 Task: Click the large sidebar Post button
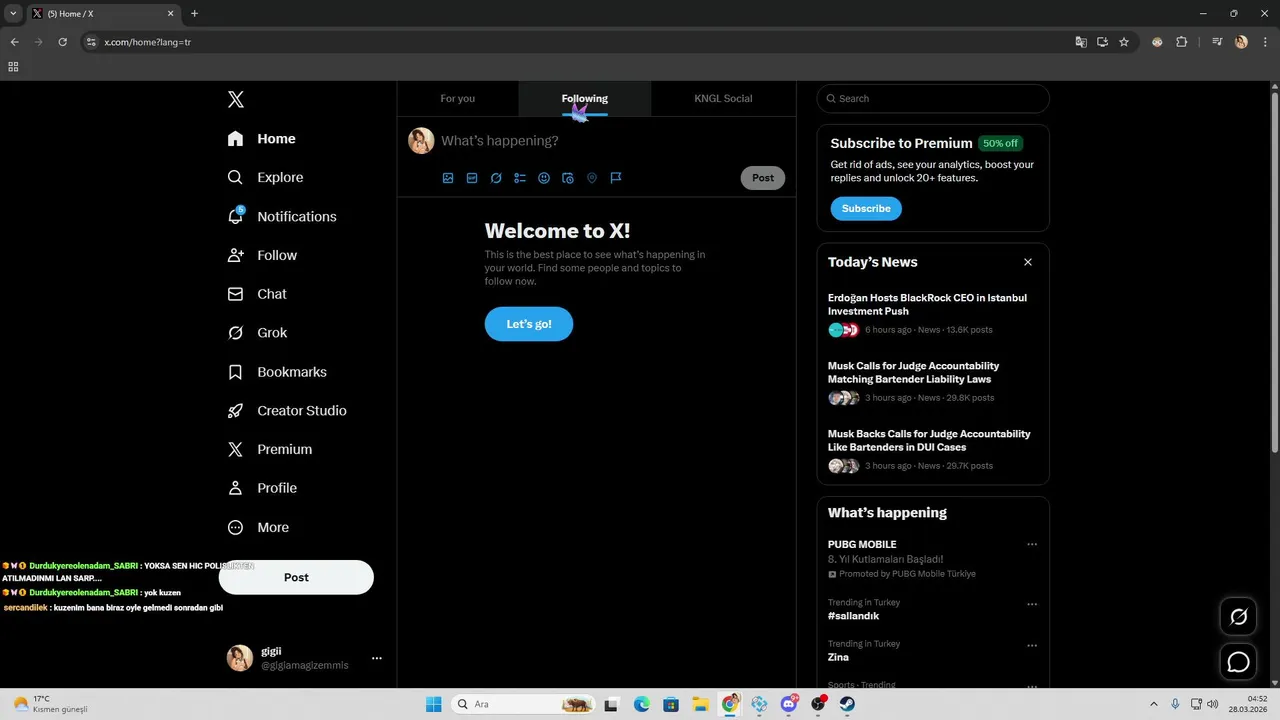(296, 577)
